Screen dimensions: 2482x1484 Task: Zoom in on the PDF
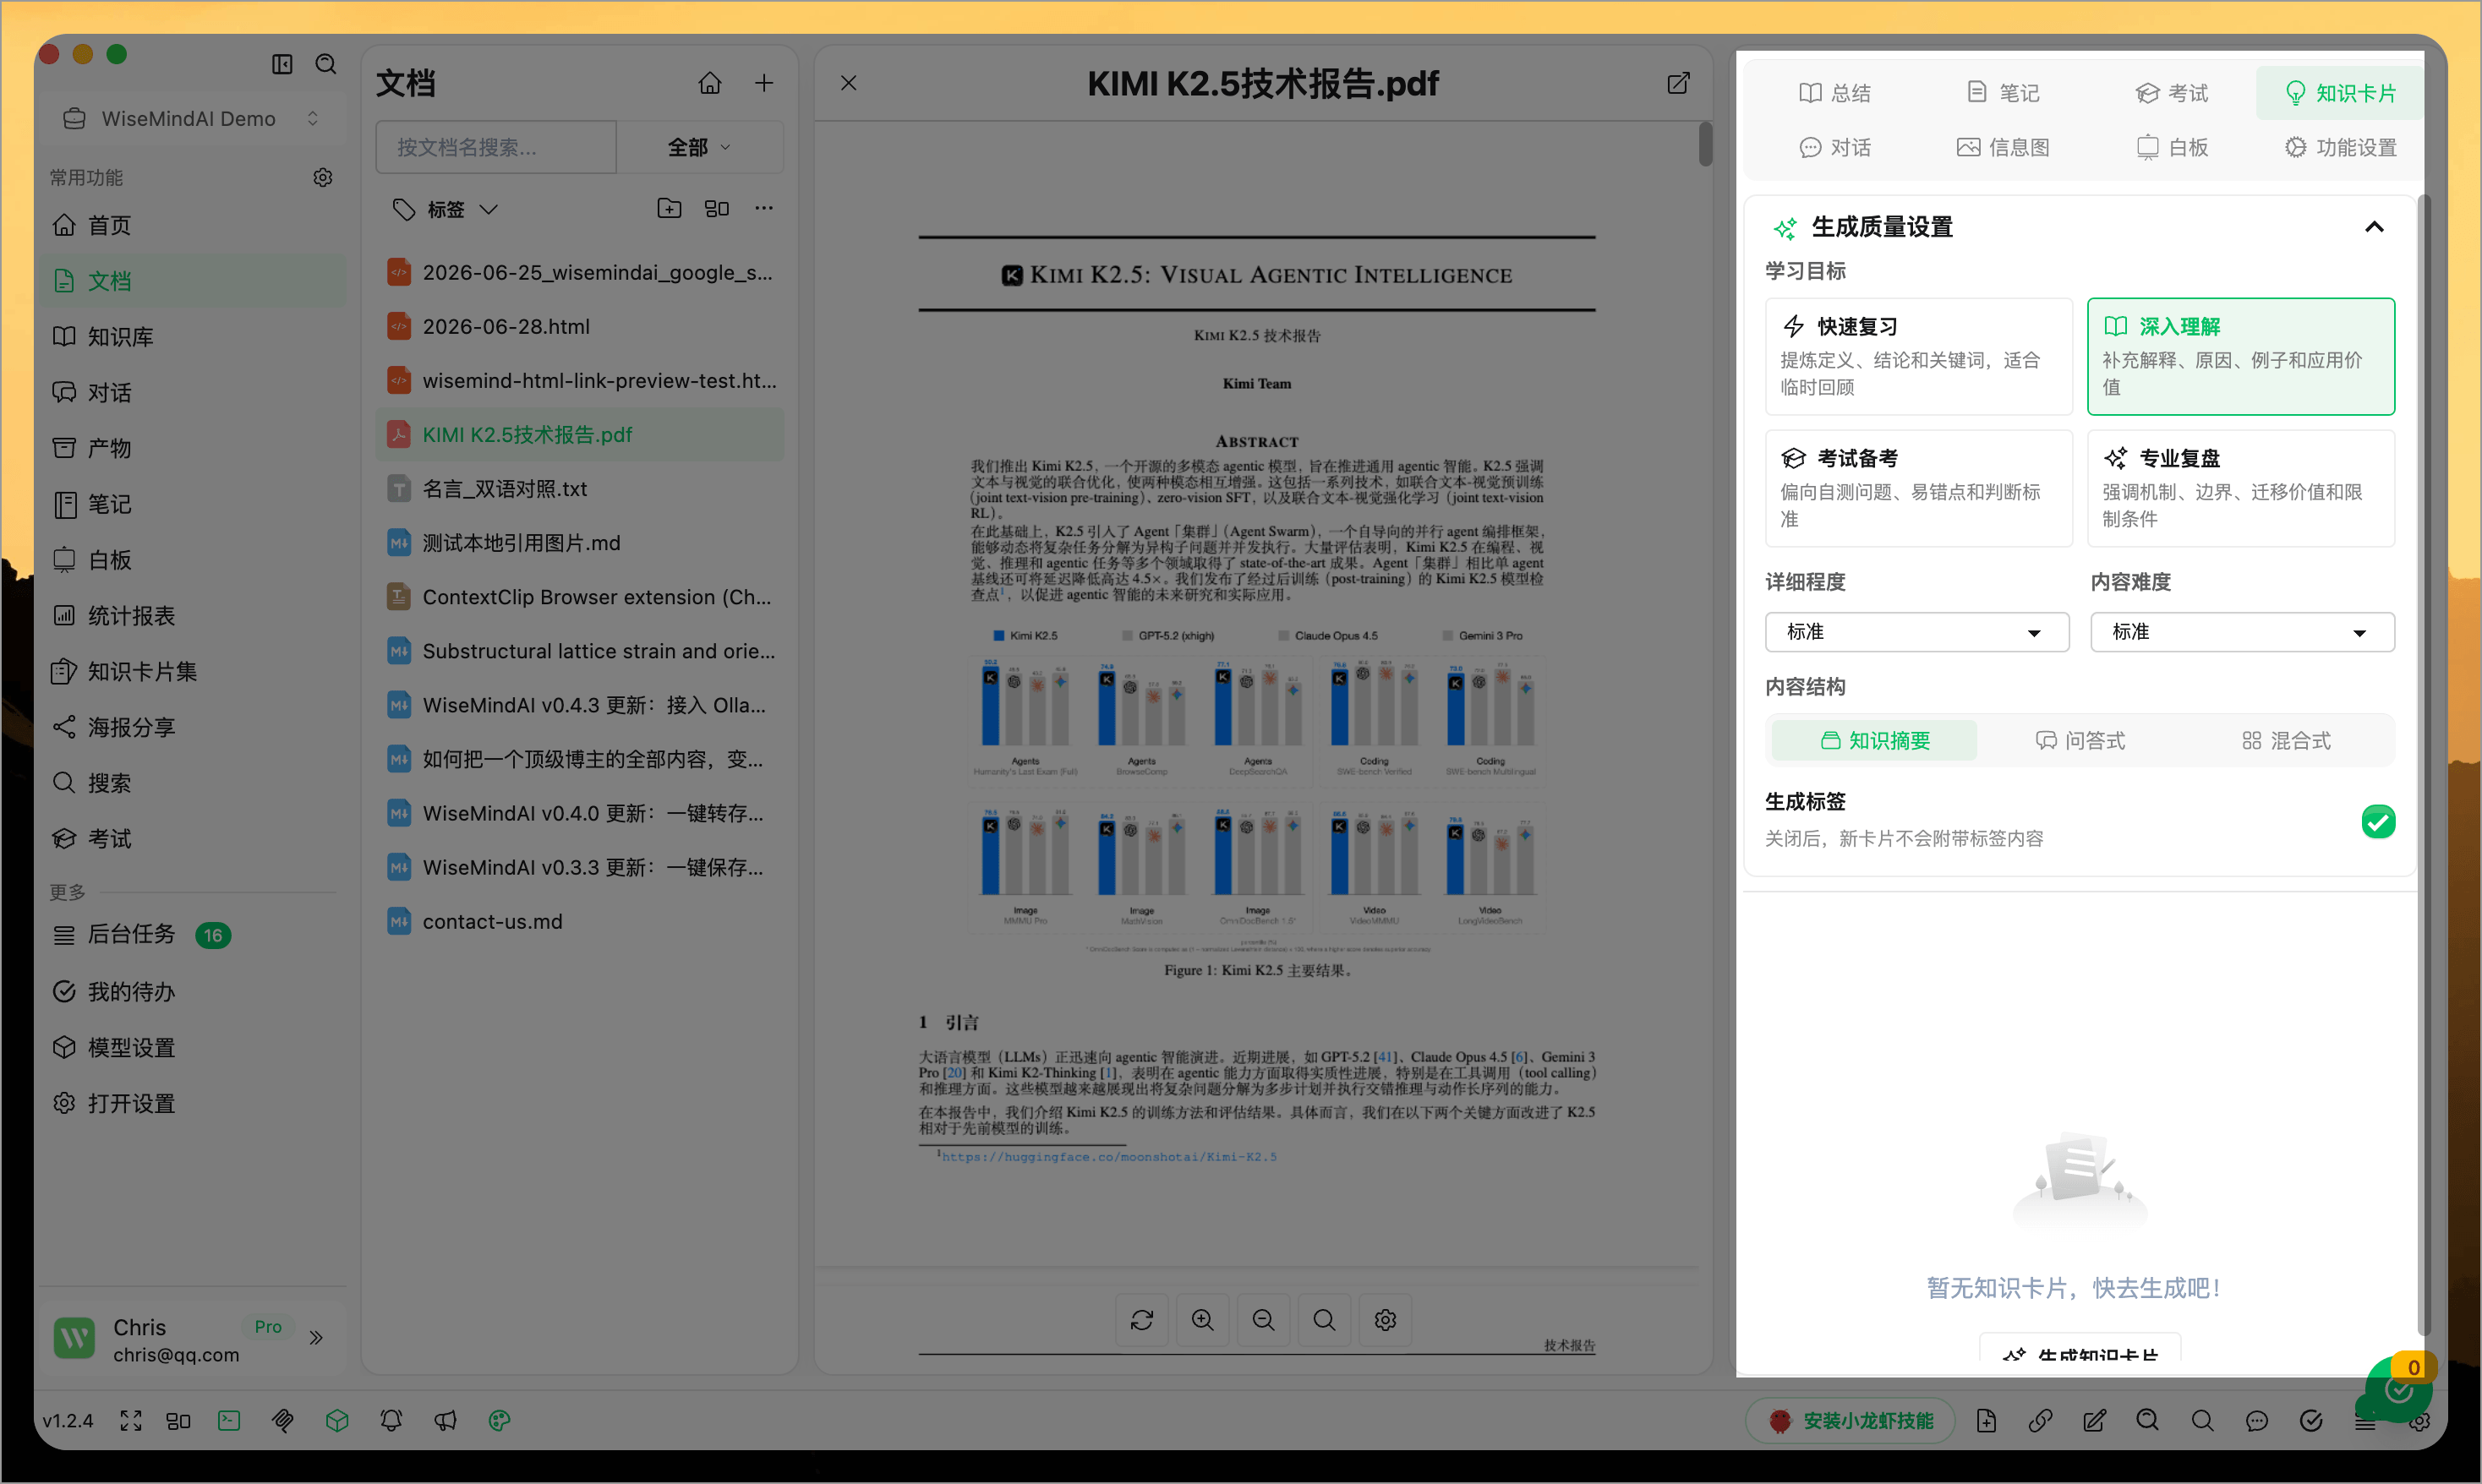coord(1203,1320)
